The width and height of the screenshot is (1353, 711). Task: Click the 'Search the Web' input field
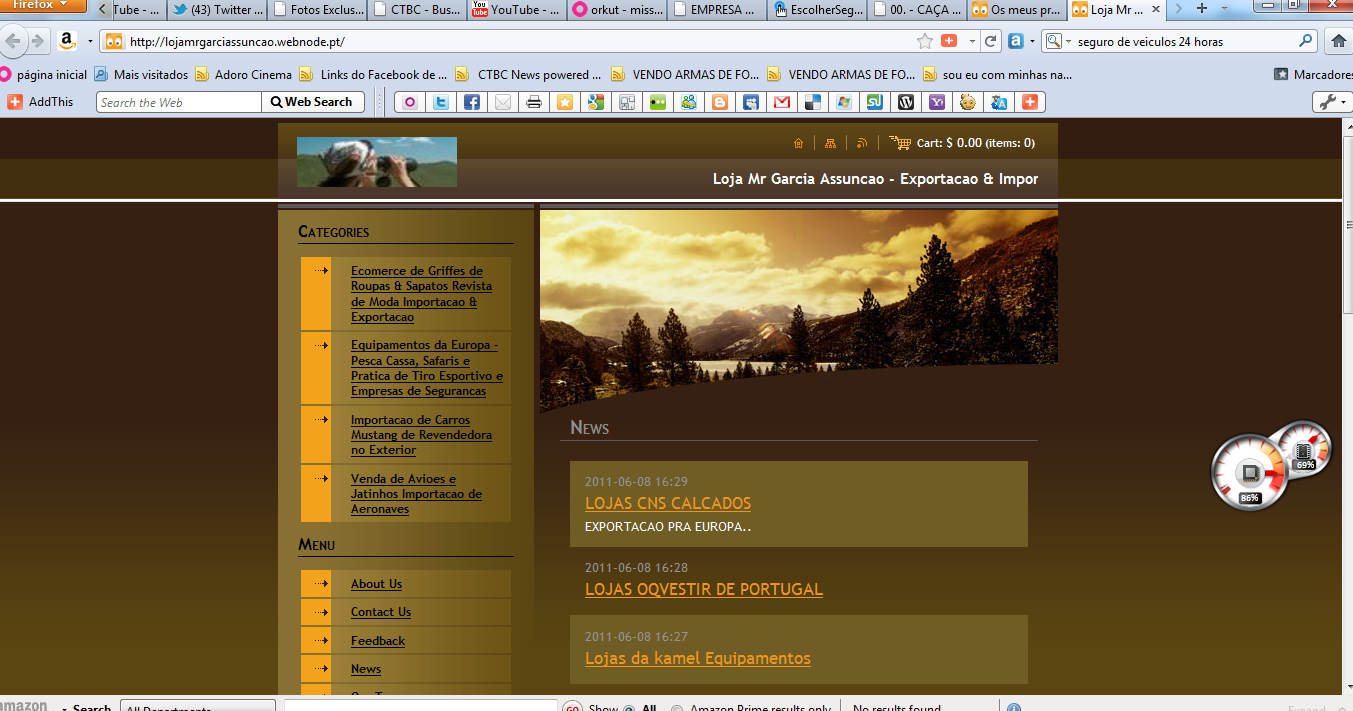click(178, 102)
